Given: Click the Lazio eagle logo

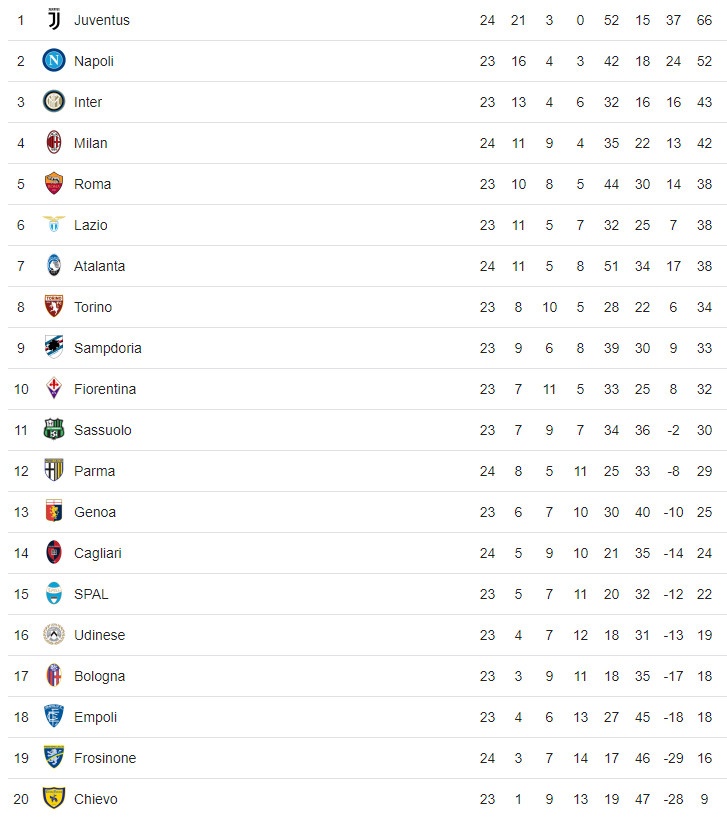Looking at the screenshot, I should click(x=54, y=225).
